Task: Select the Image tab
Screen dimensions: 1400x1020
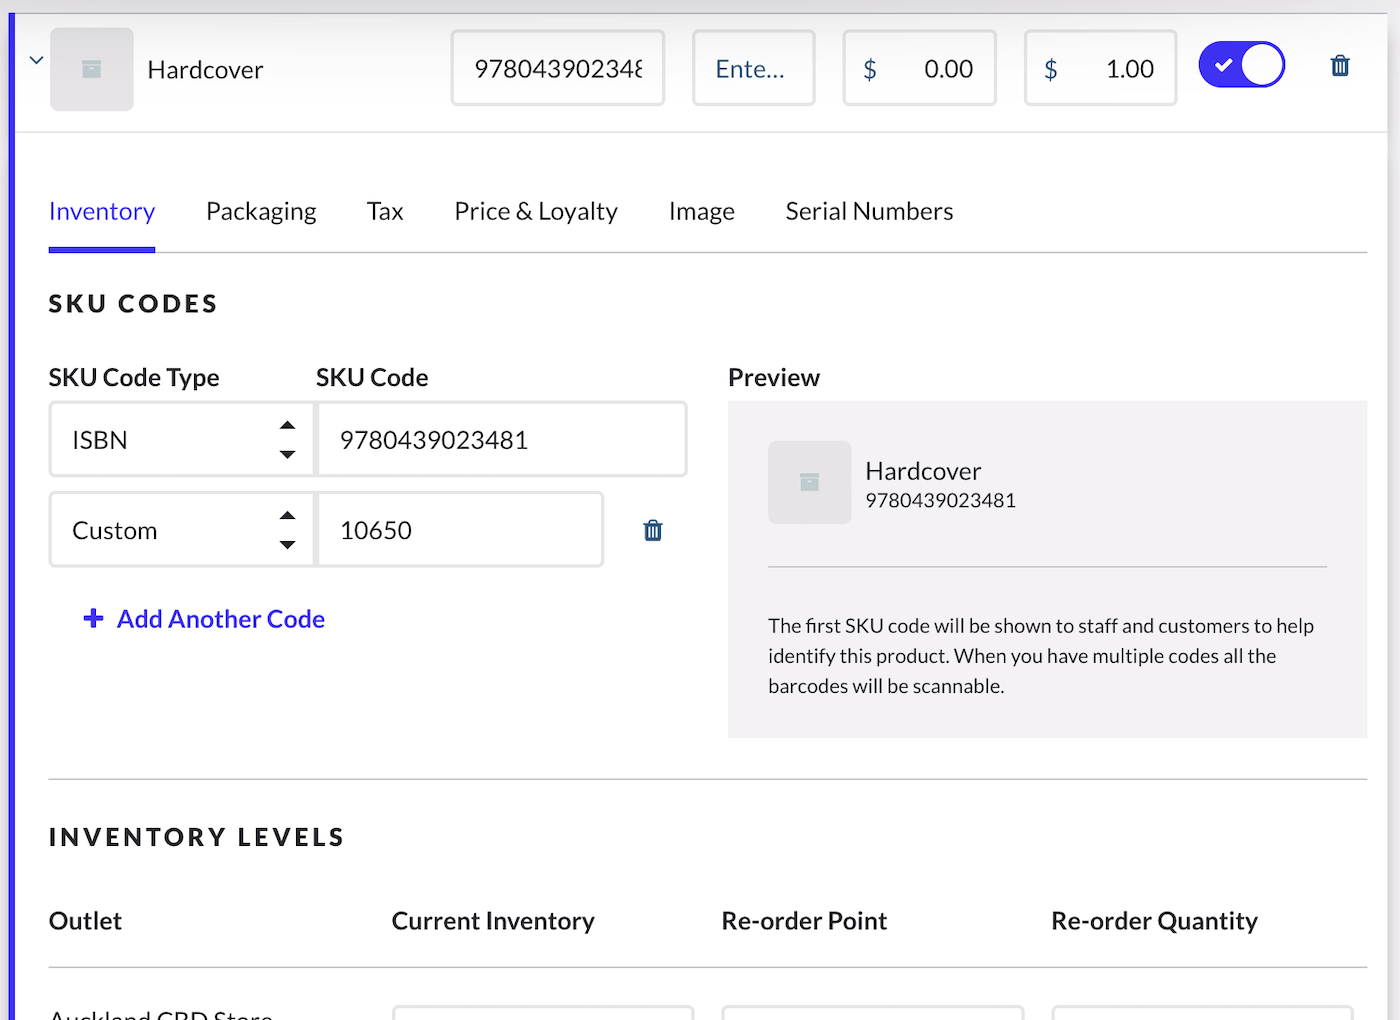Action: (x=701, y=212)
